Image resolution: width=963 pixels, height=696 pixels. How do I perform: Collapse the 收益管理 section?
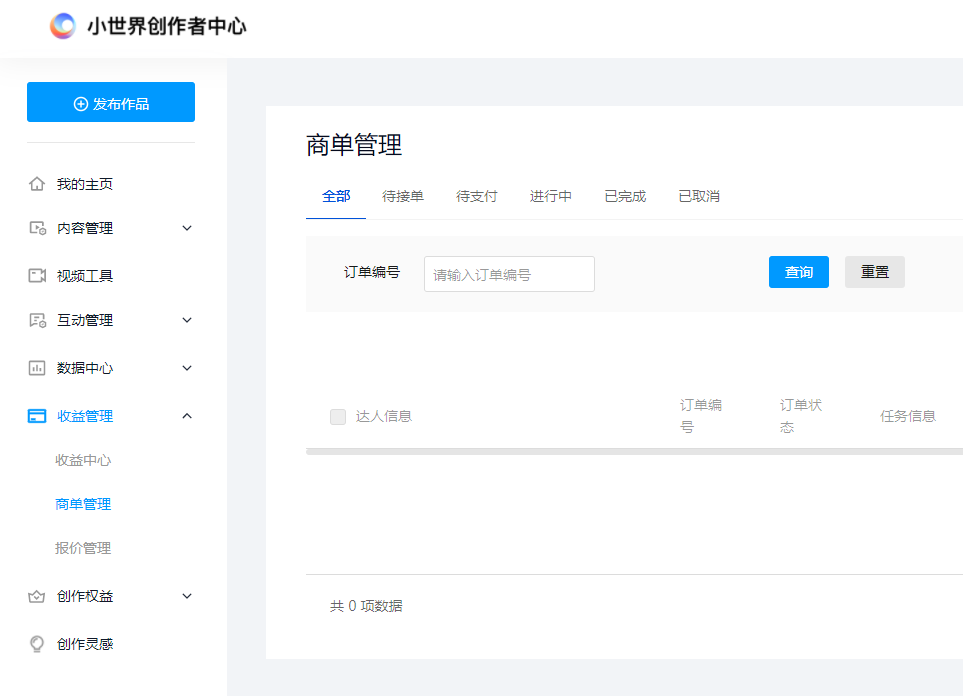[x=186, y=415]
